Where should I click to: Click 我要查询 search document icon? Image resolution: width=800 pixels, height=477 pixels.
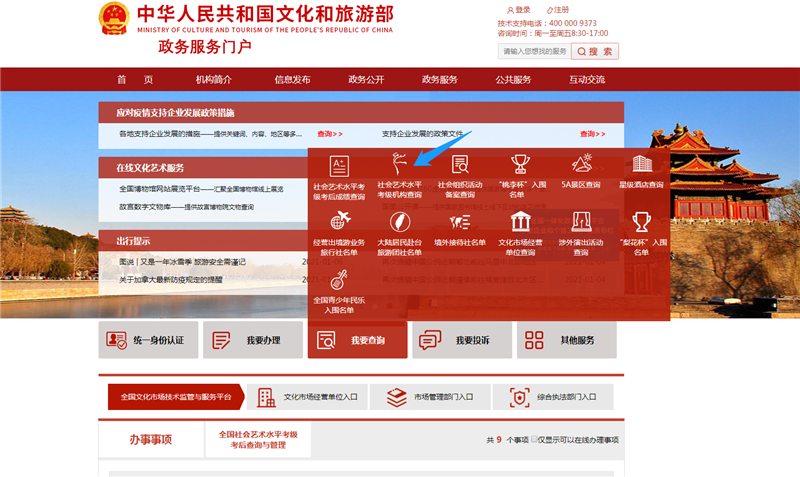[326, 340]
